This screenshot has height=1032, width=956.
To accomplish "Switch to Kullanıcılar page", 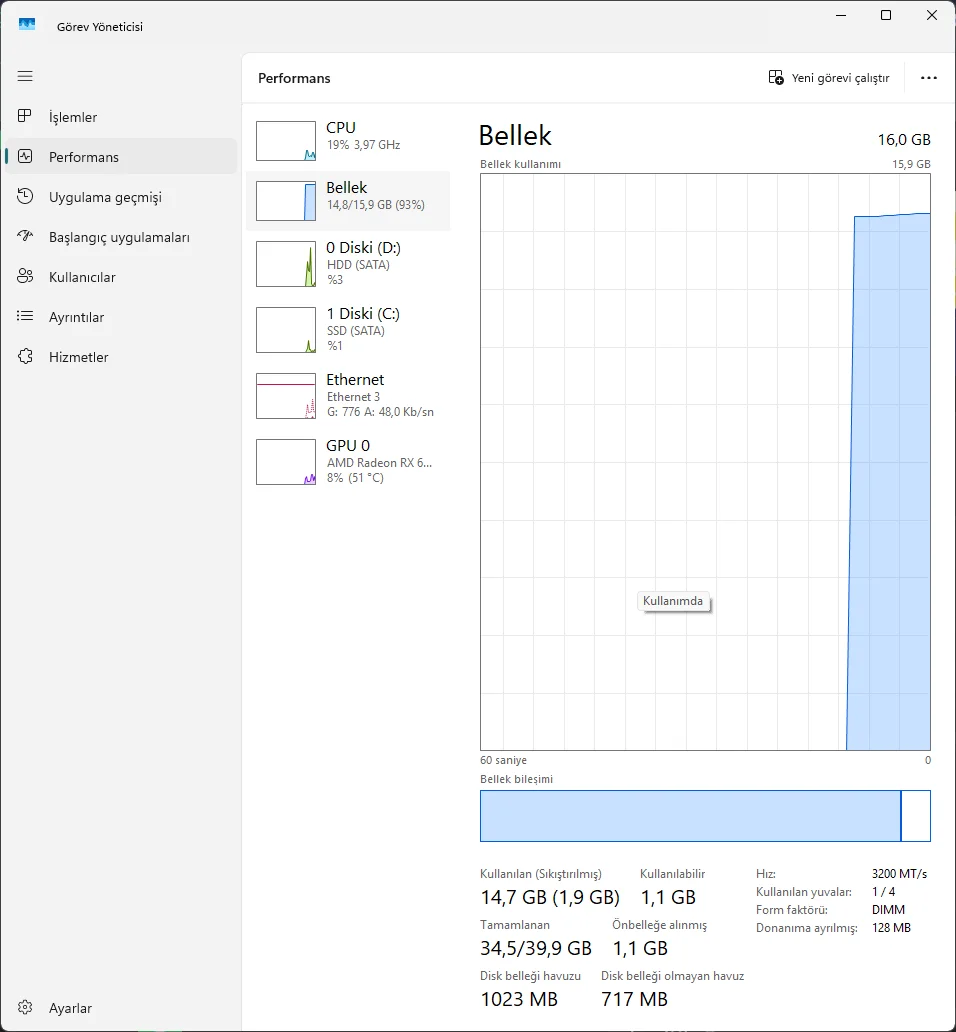I will [x=121, y=277].
